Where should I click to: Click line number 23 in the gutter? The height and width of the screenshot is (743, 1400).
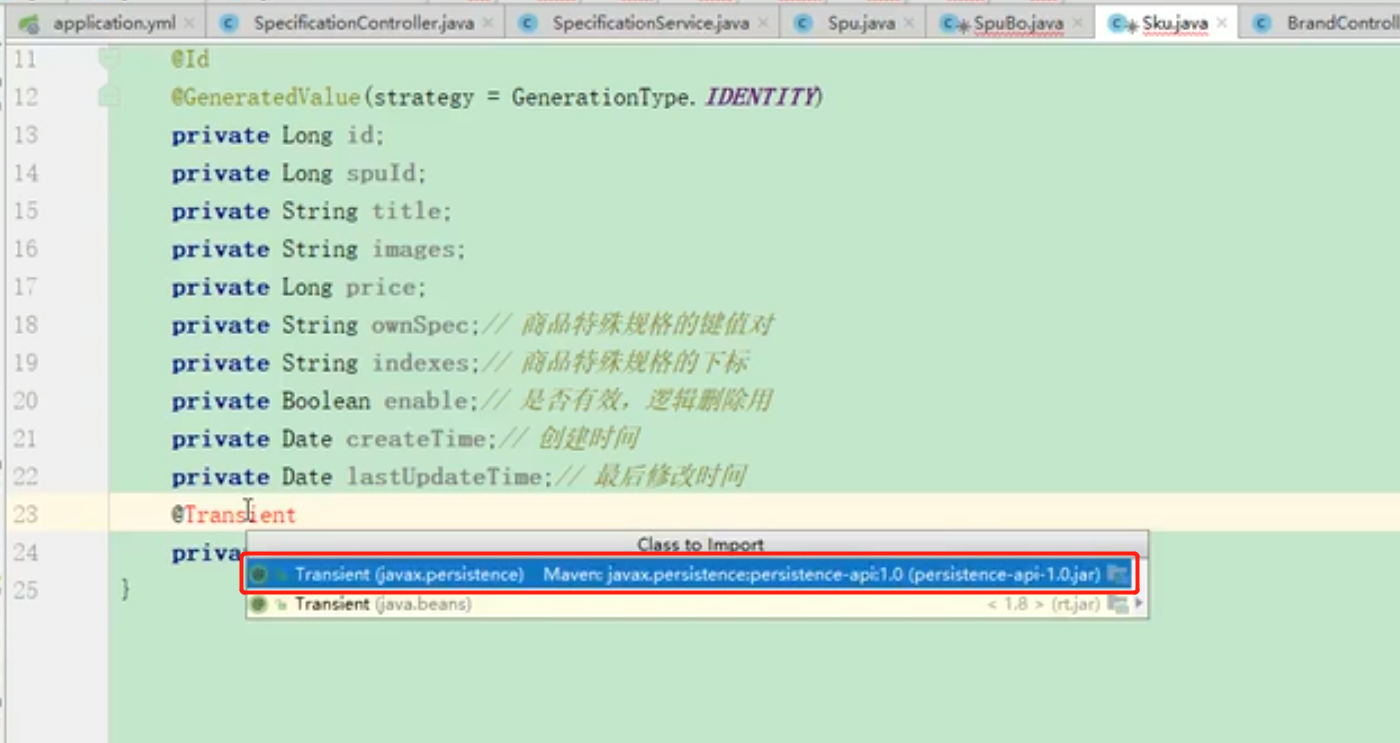(x=25, y=515)
